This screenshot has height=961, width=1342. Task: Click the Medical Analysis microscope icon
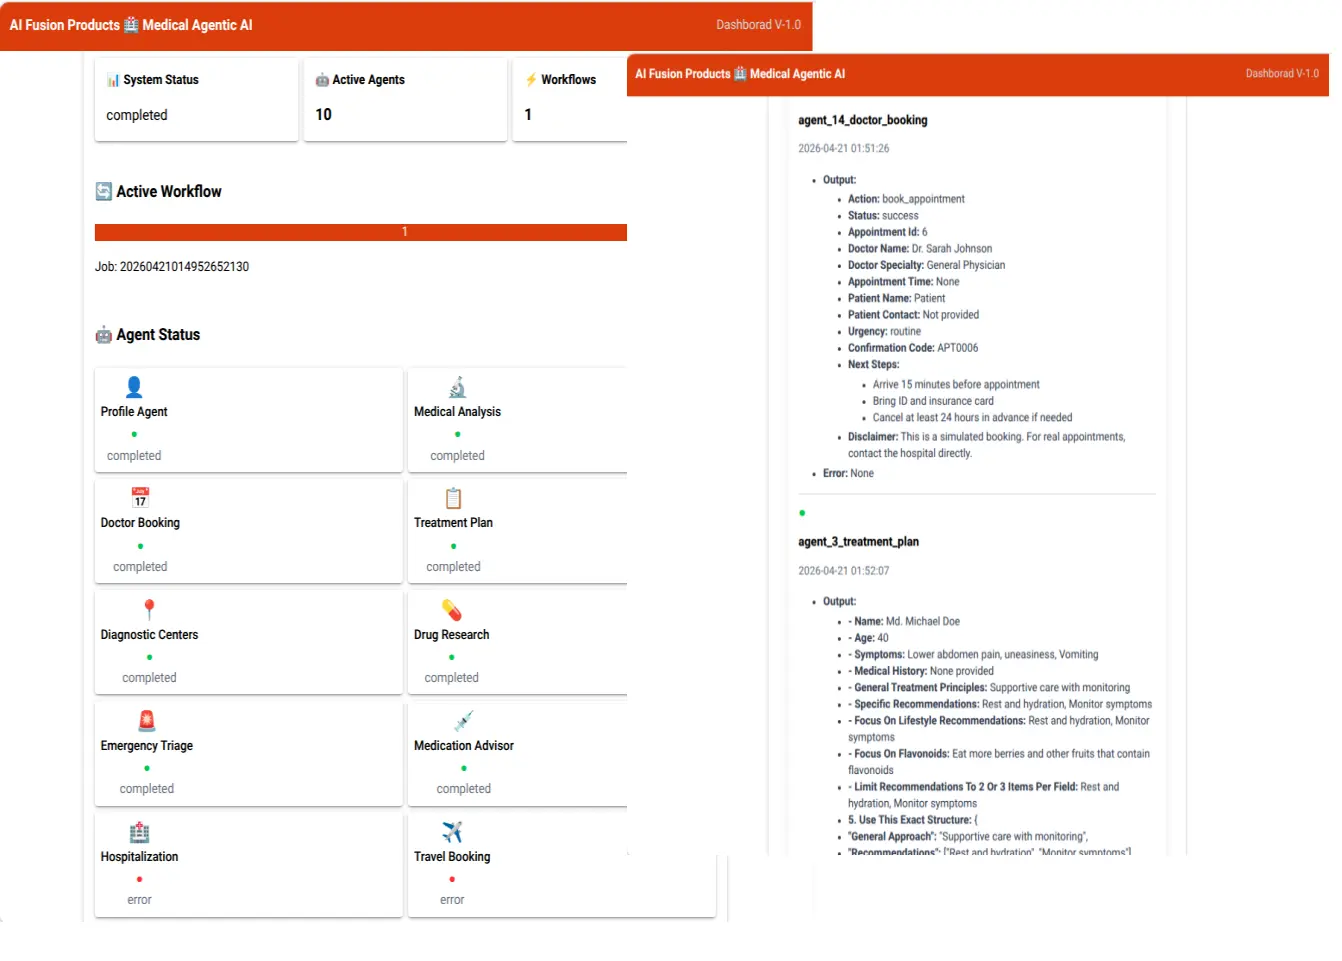point(457,387)
